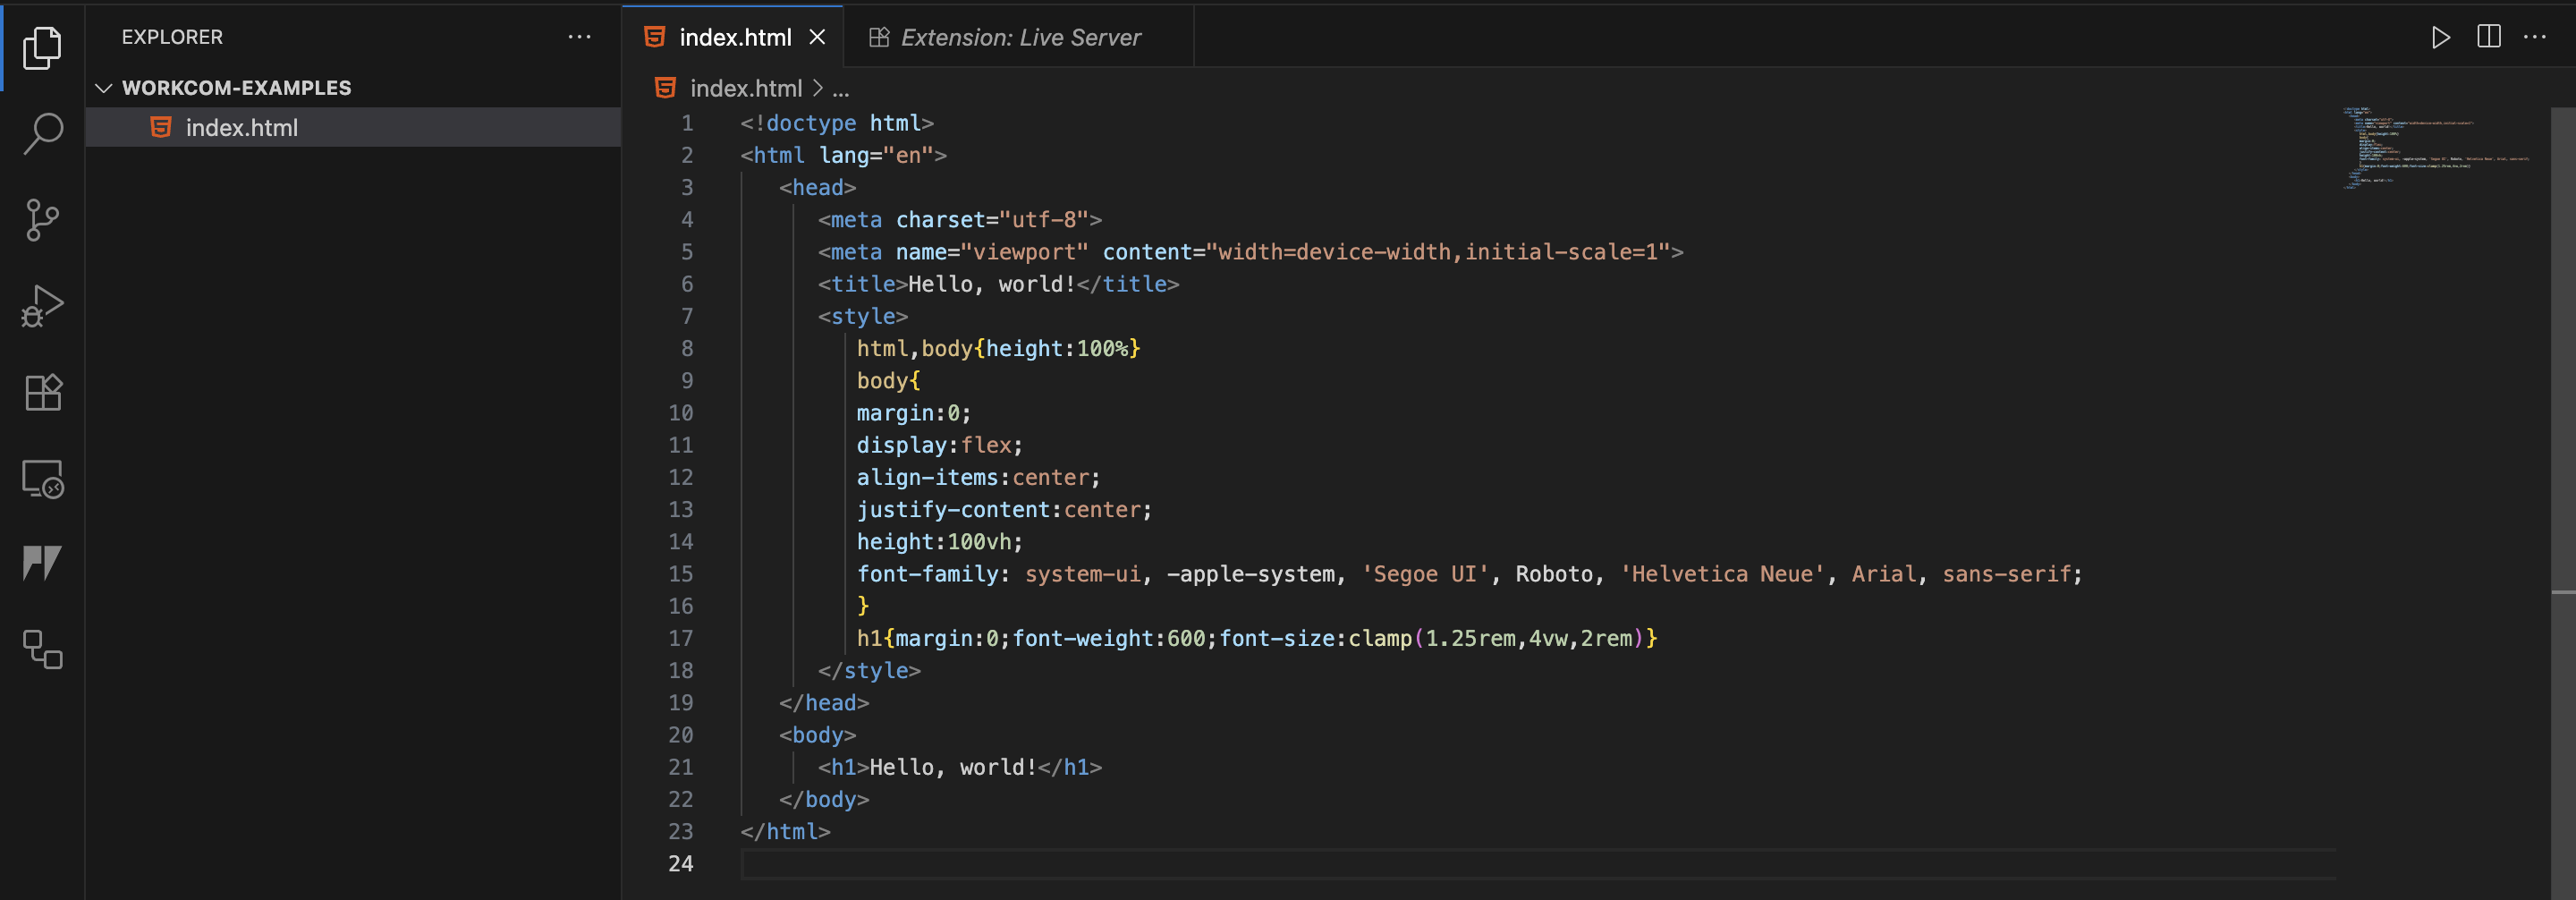Switch to the index.html editor tab

pos(734,38)
